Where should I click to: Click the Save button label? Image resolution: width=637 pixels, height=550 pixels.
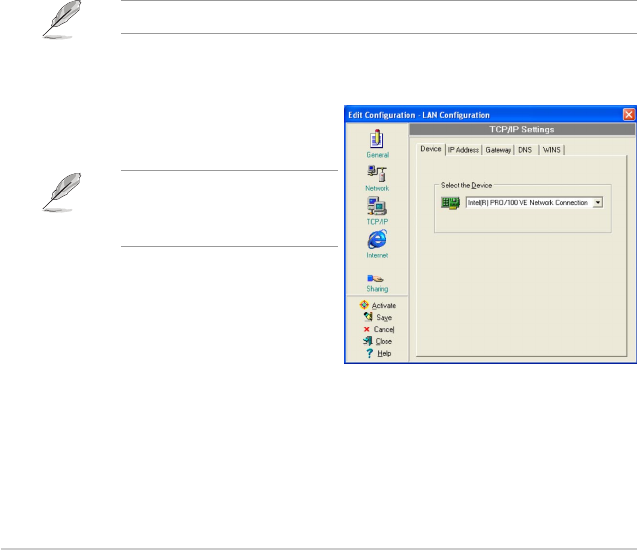[x=384, y=317]
